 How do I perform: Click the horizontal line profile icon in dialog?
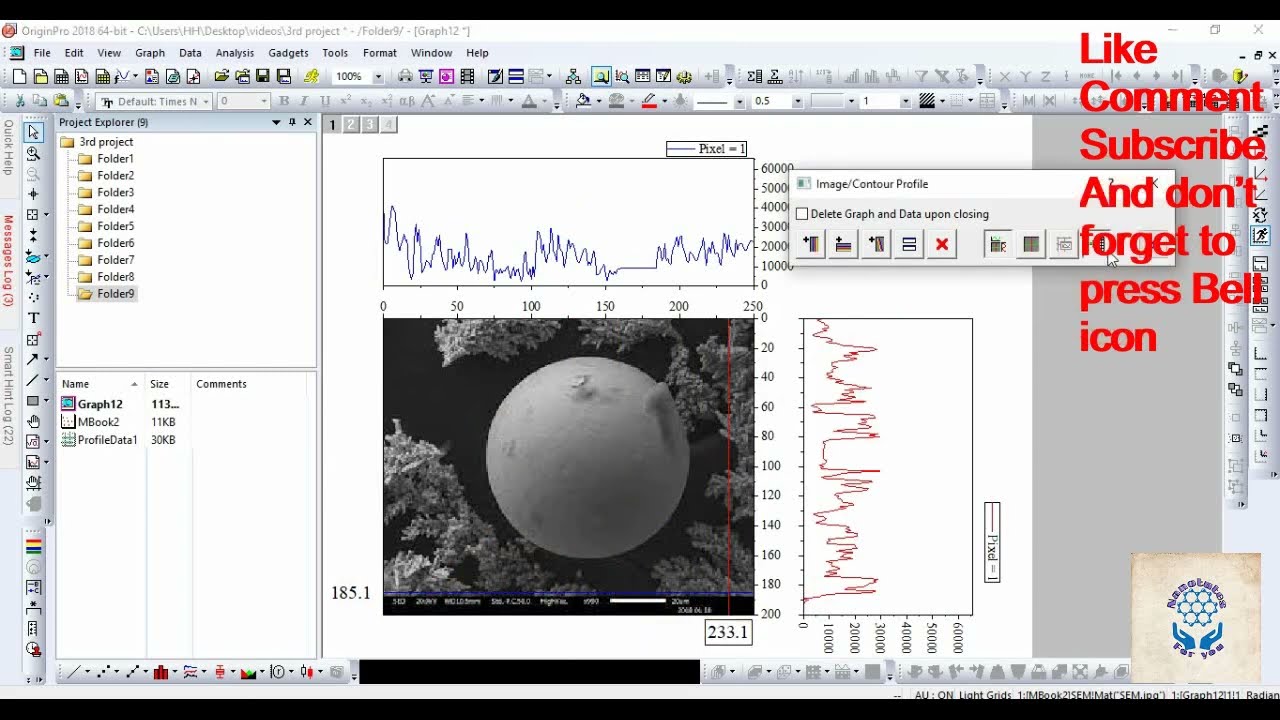tap(844, 244)
